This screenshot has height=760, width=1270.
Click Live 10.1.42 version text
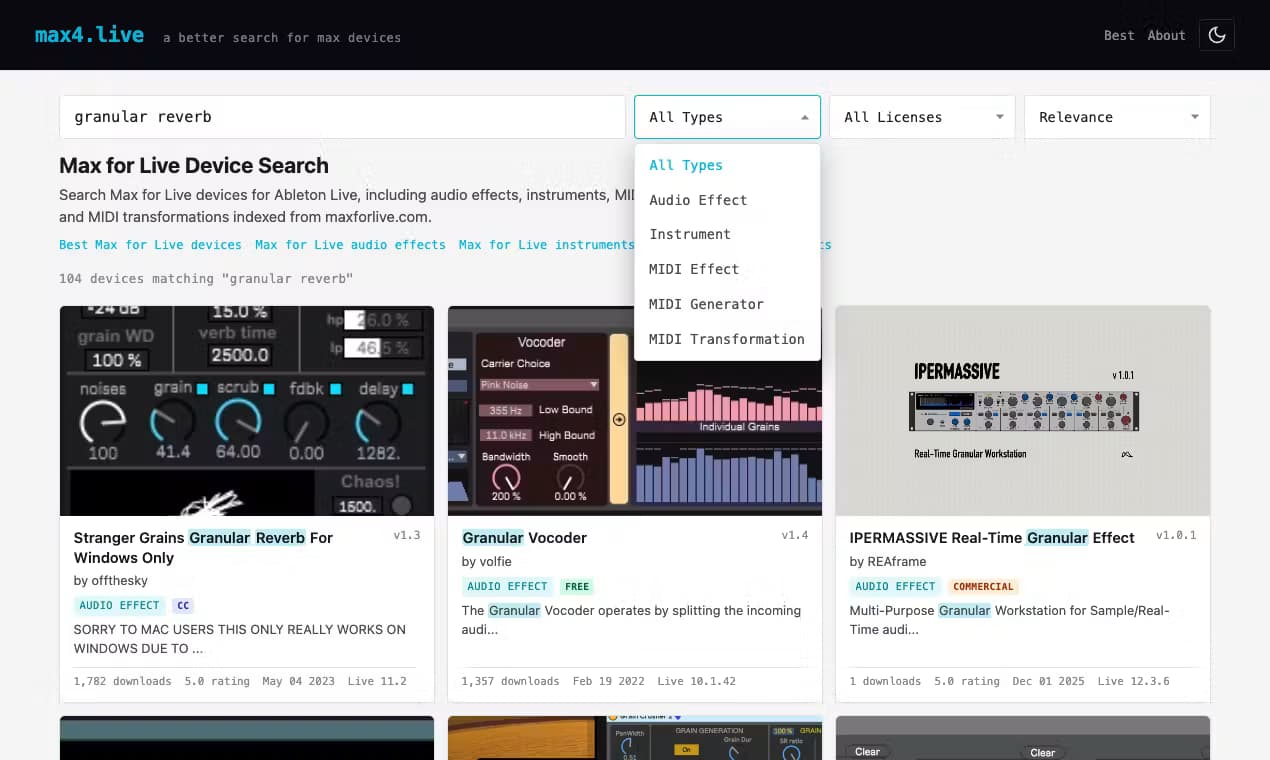696,681
